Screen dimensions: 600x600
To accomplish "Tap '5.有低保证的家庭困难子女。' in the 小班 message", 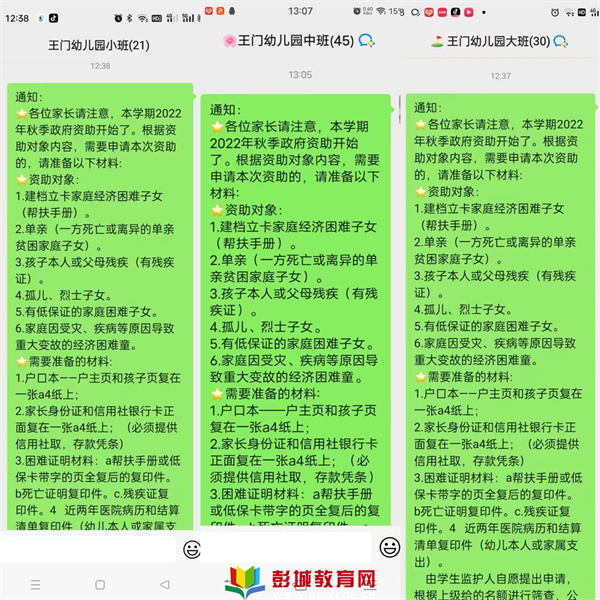I will coord(87,311).
